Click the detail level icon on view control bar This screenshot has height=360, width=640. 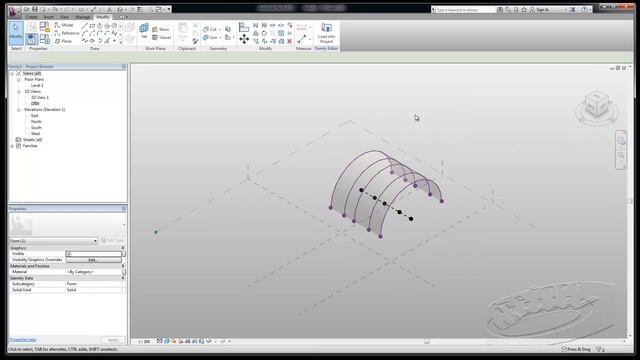(160, 341)
